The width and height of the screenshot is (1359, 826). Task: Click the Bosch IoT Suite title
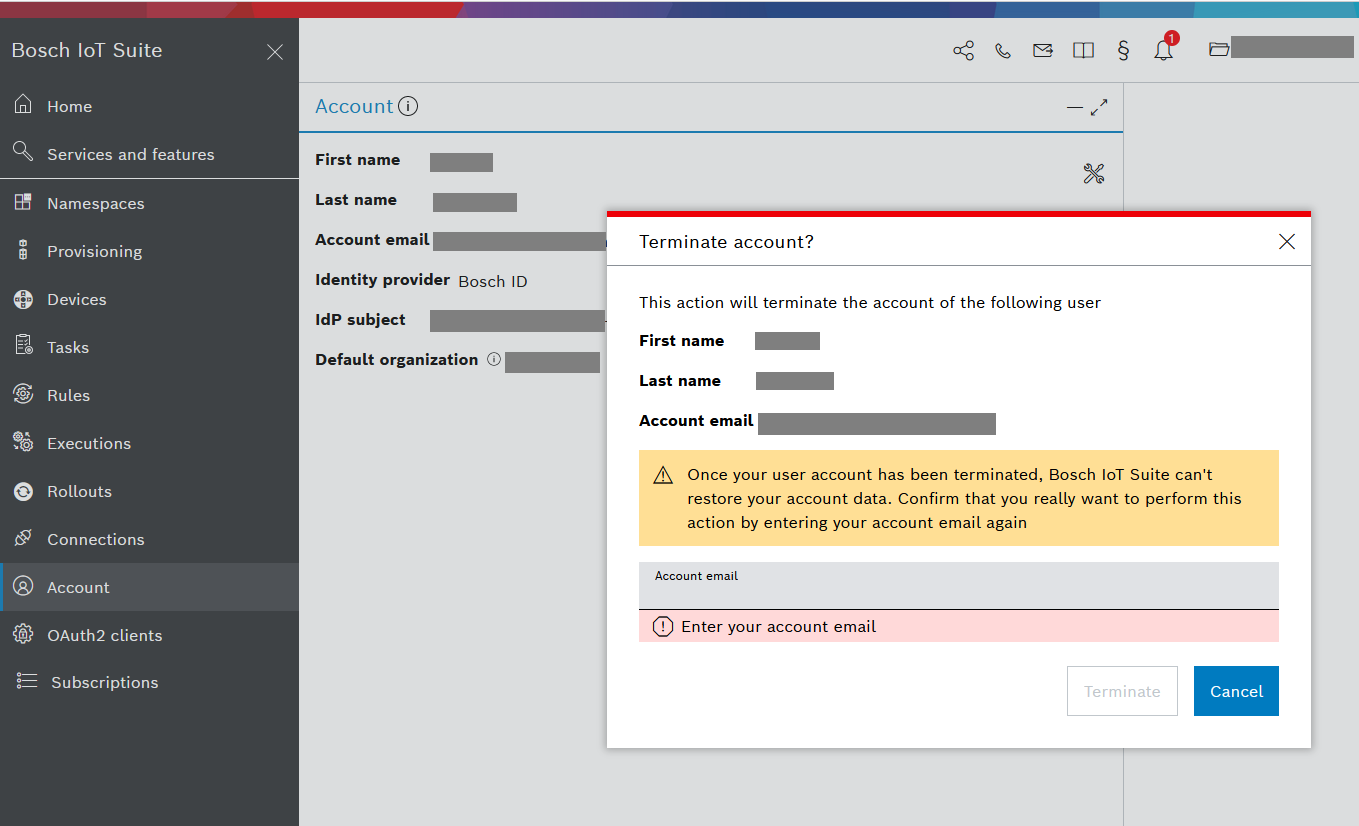(x=87, y=51)
